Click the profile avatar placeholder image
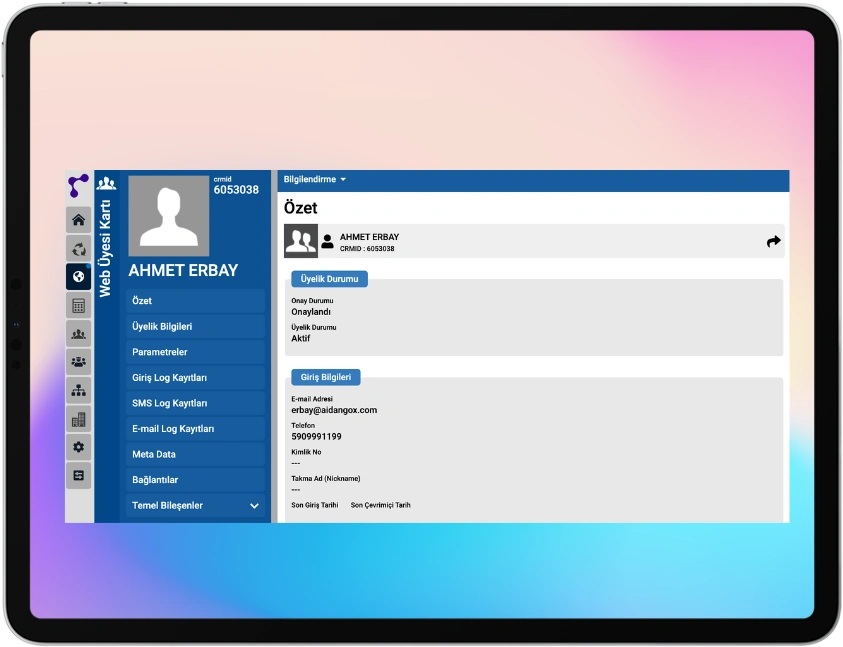The width and height of the screenshot is (843, 647). 168,215
